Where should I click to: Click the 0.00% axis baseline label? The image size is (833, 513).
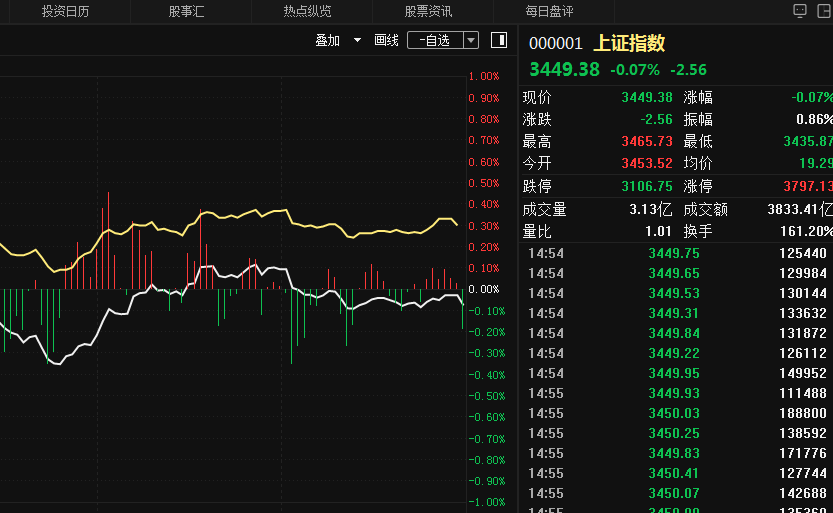pos(484,289)
